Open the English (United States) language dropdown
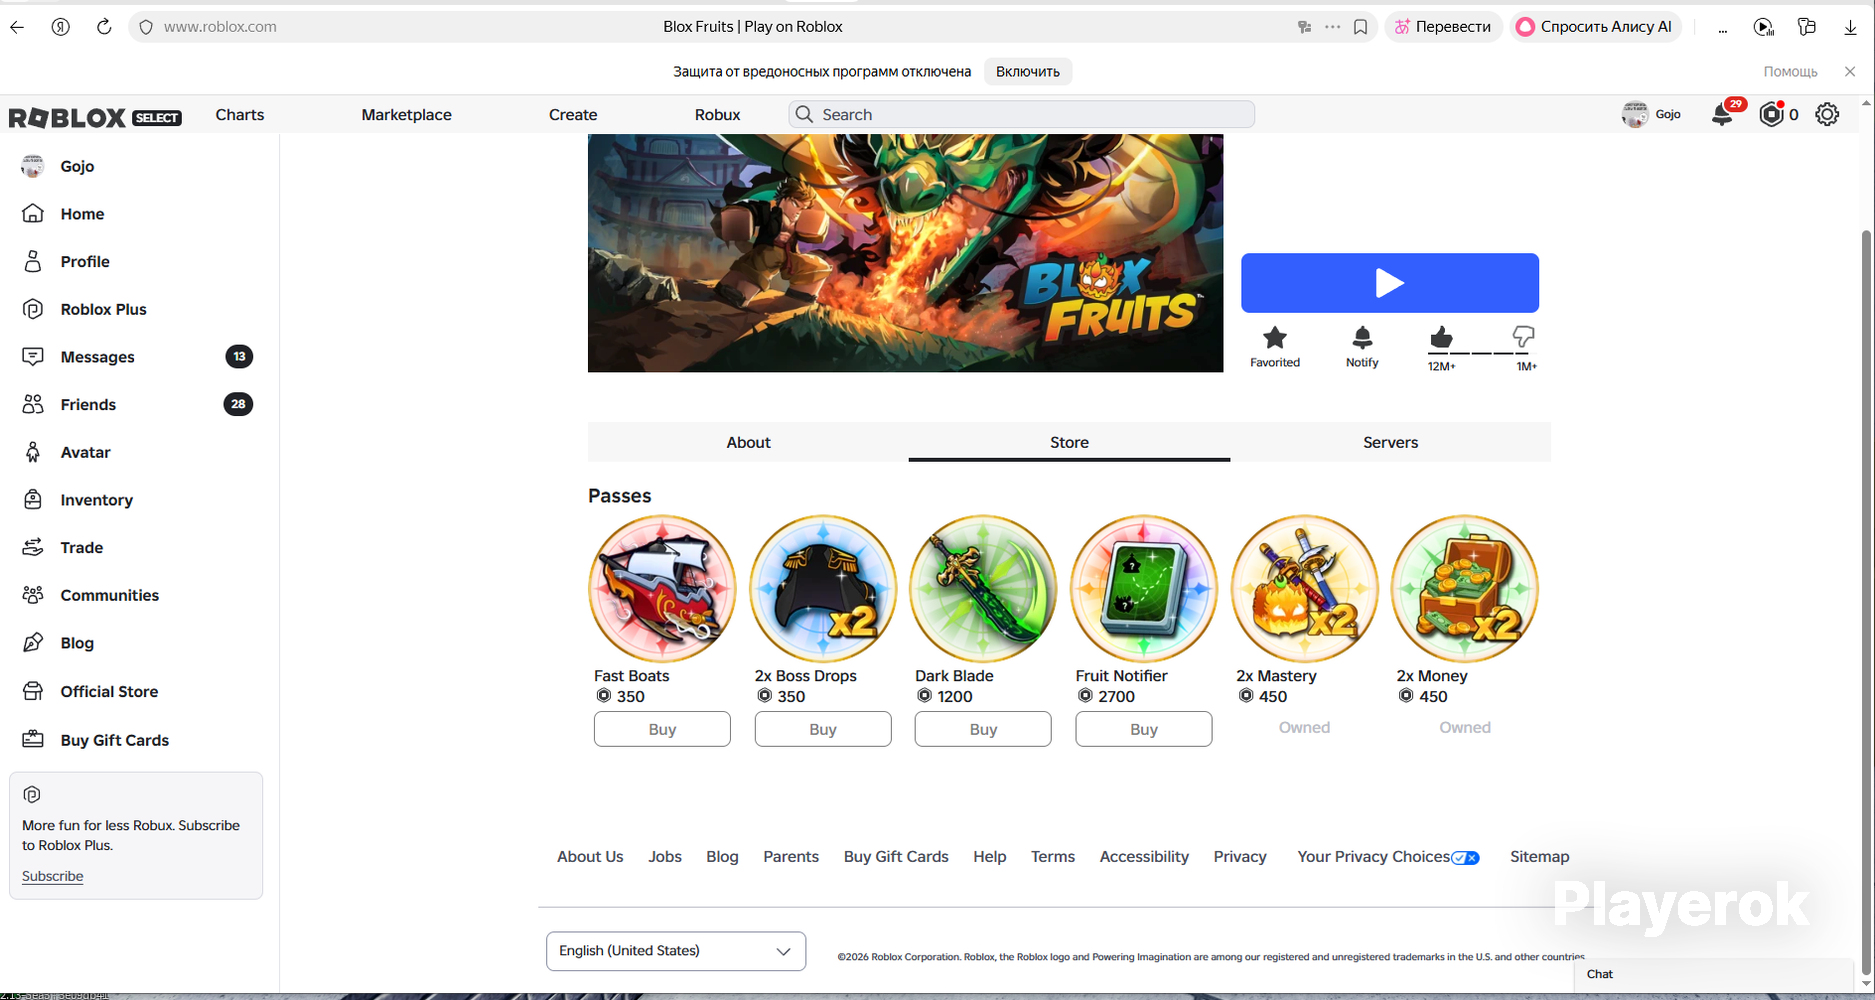This screenshot has height=1000, width=1875. 676,951
